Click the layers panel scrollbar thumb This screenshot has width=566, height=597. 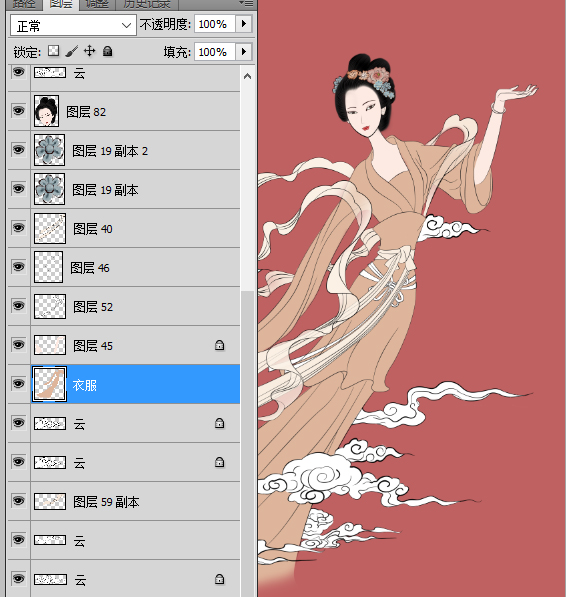tap(248, 444)
